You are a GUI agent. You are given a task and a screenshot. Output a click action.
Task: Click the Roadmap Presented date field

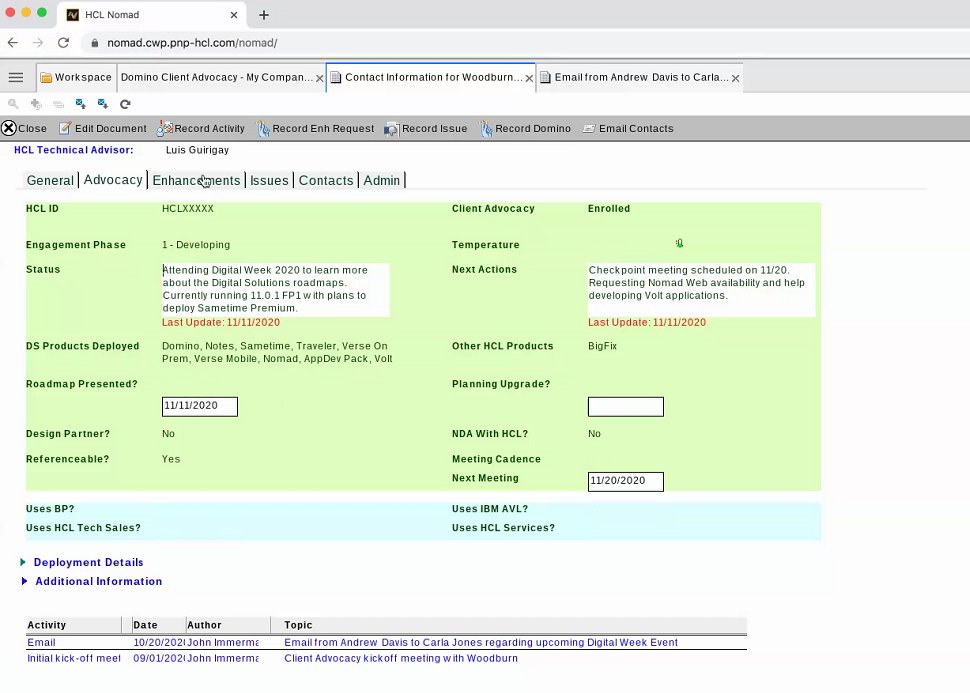[x=200, y=407]
